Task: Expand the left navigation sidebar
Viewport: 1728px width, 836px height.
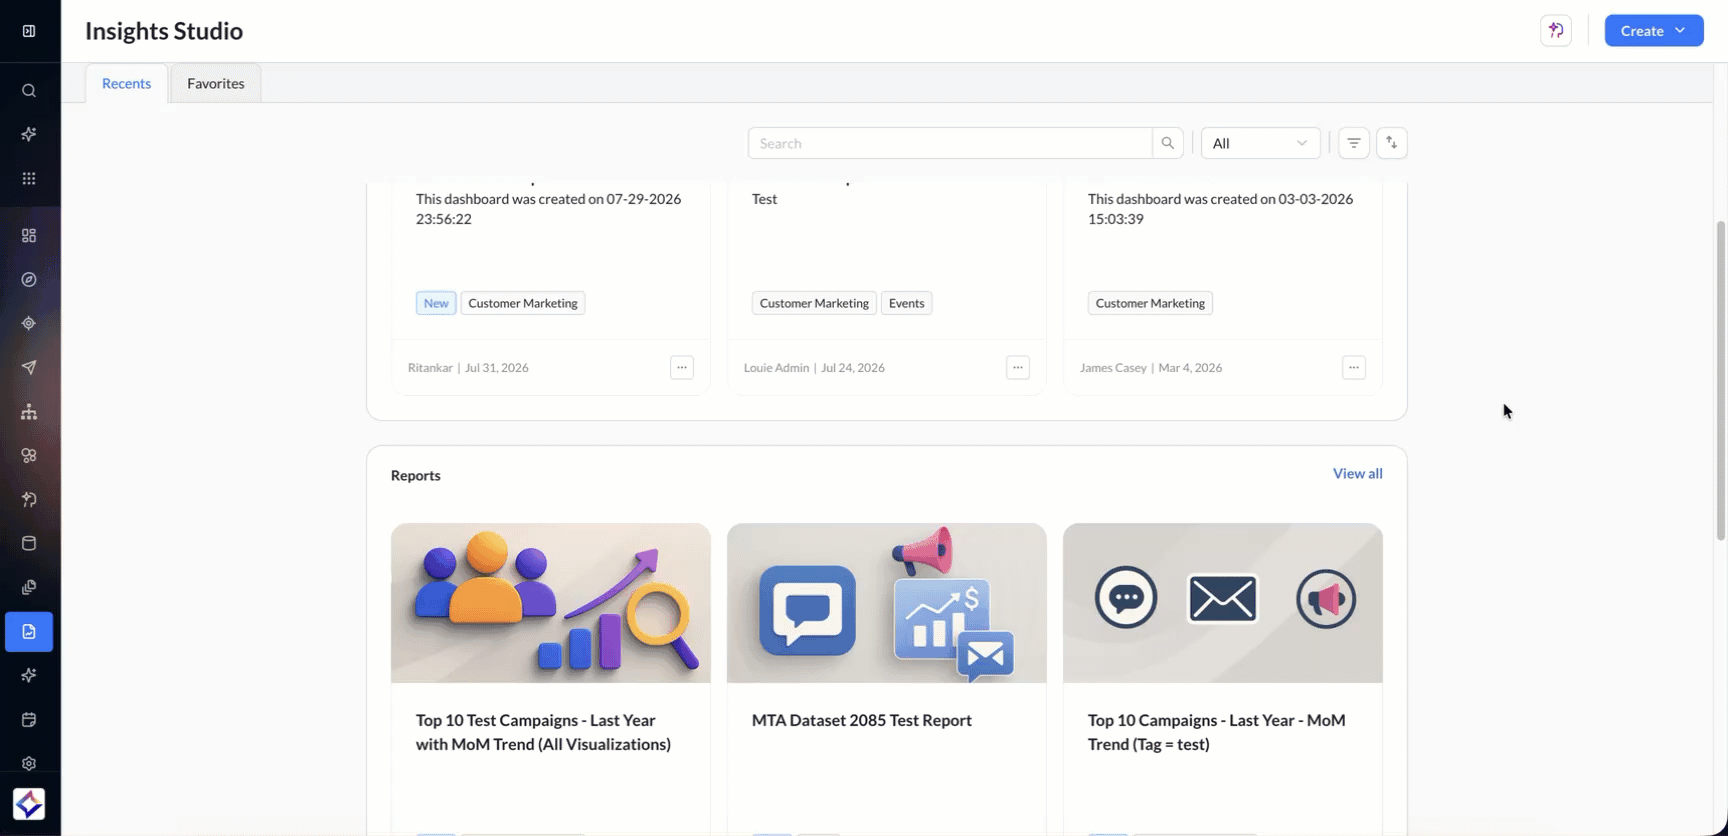Action: 29,31
